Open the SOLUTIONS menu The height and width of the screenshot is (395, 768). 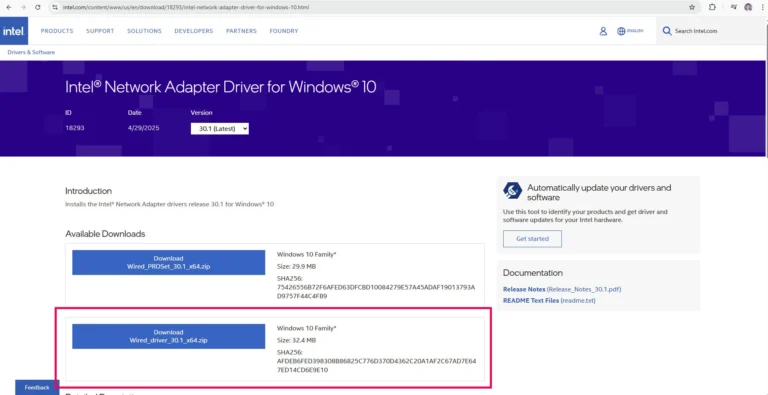pos(144,31)
